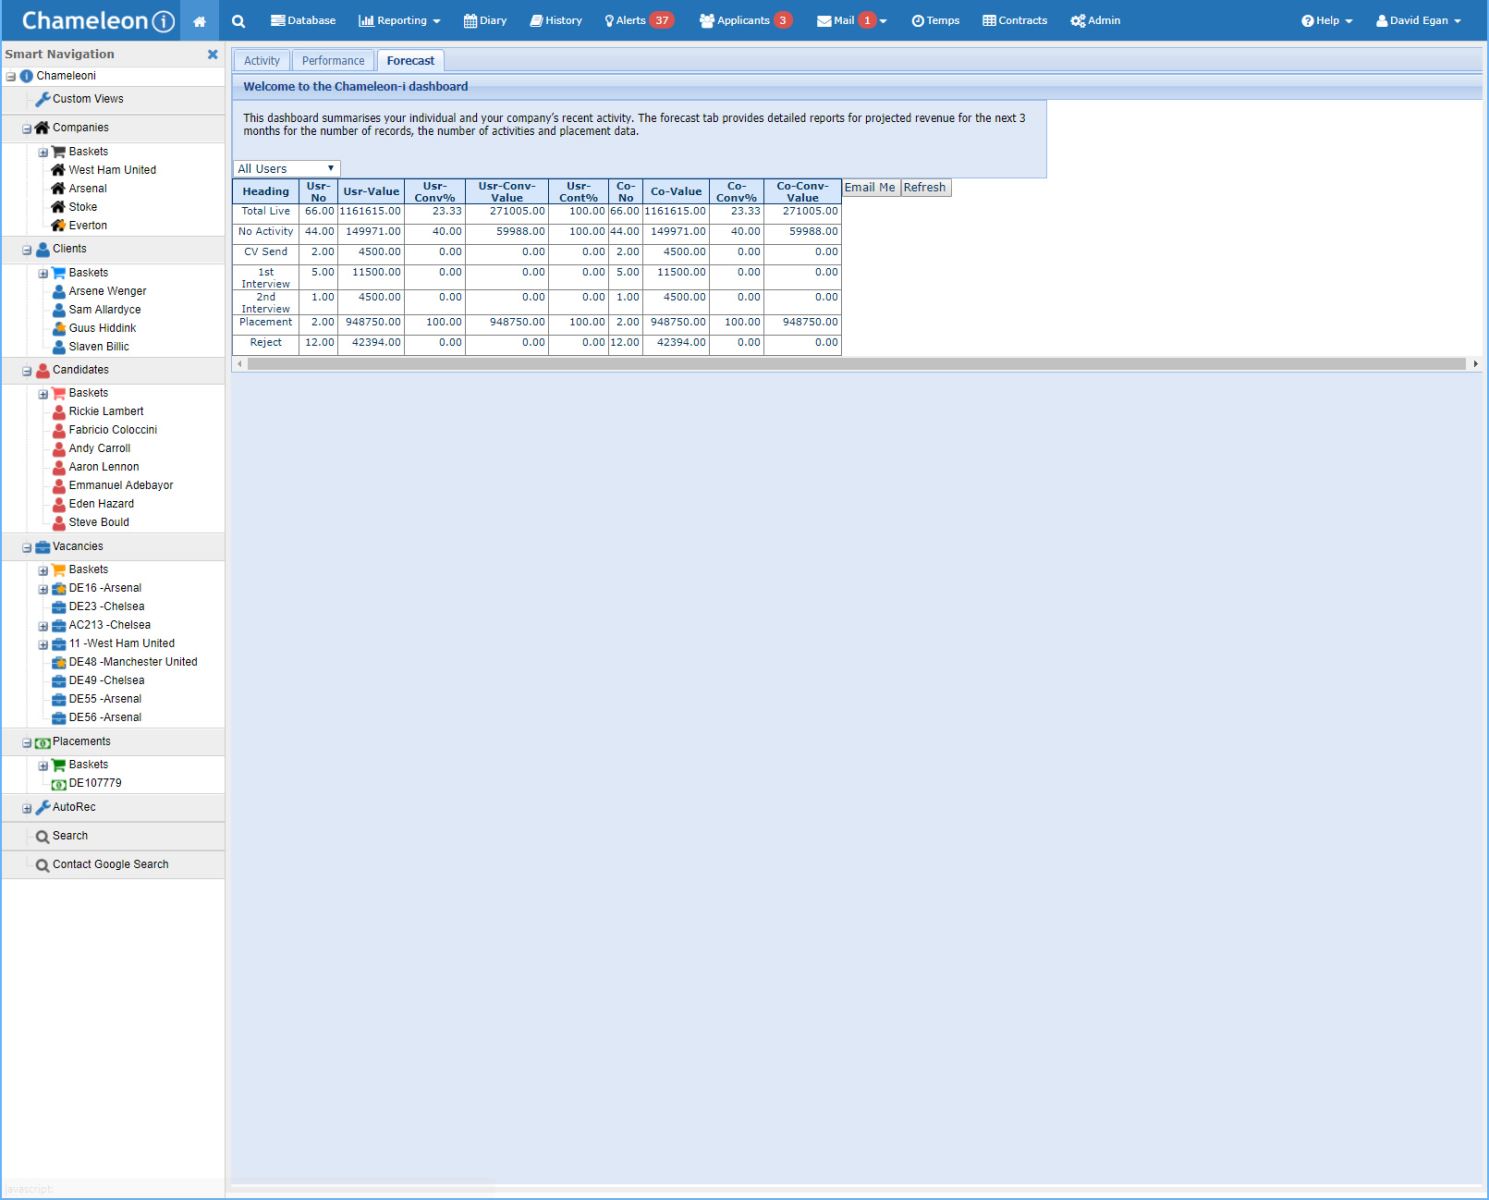Open vacancy DE23 -Chelsea briefcase icon
The width and height of the screenshot is (1489, 1200).
(x=58, y=607)
